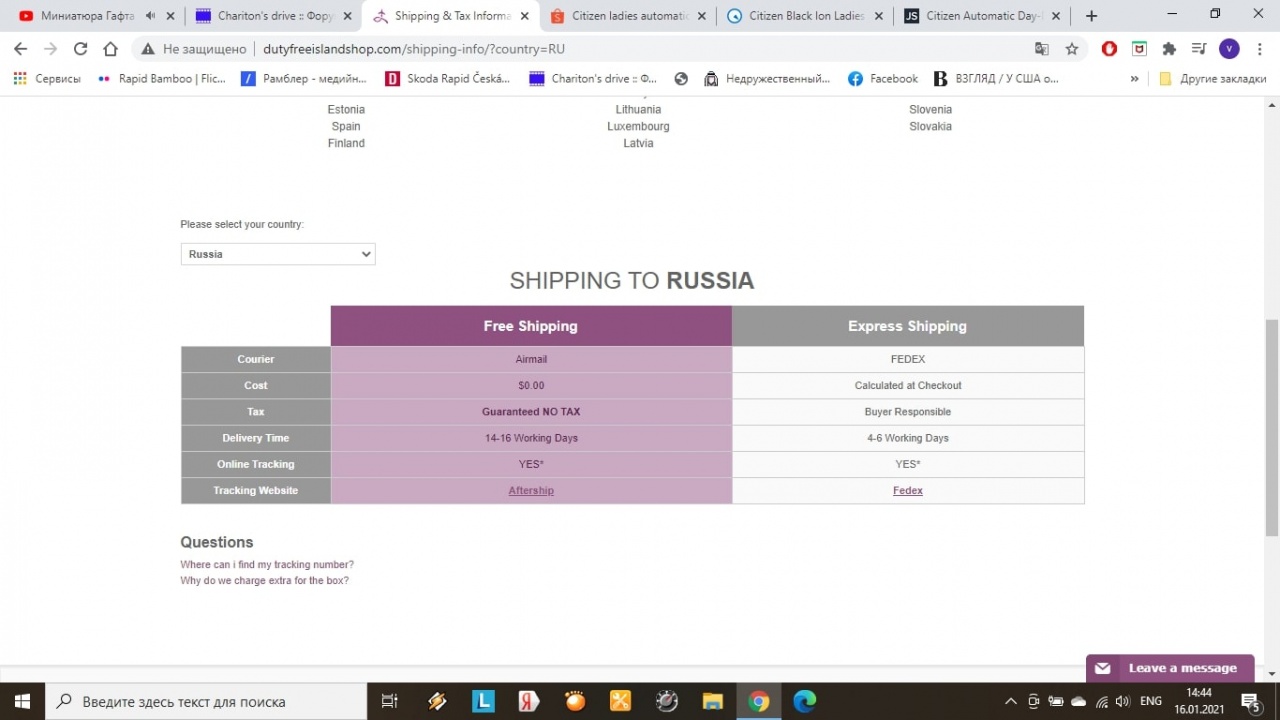Open the Chrome profile avatar
Screen dimensions: 1280x720
click(x=1229, y=49)
